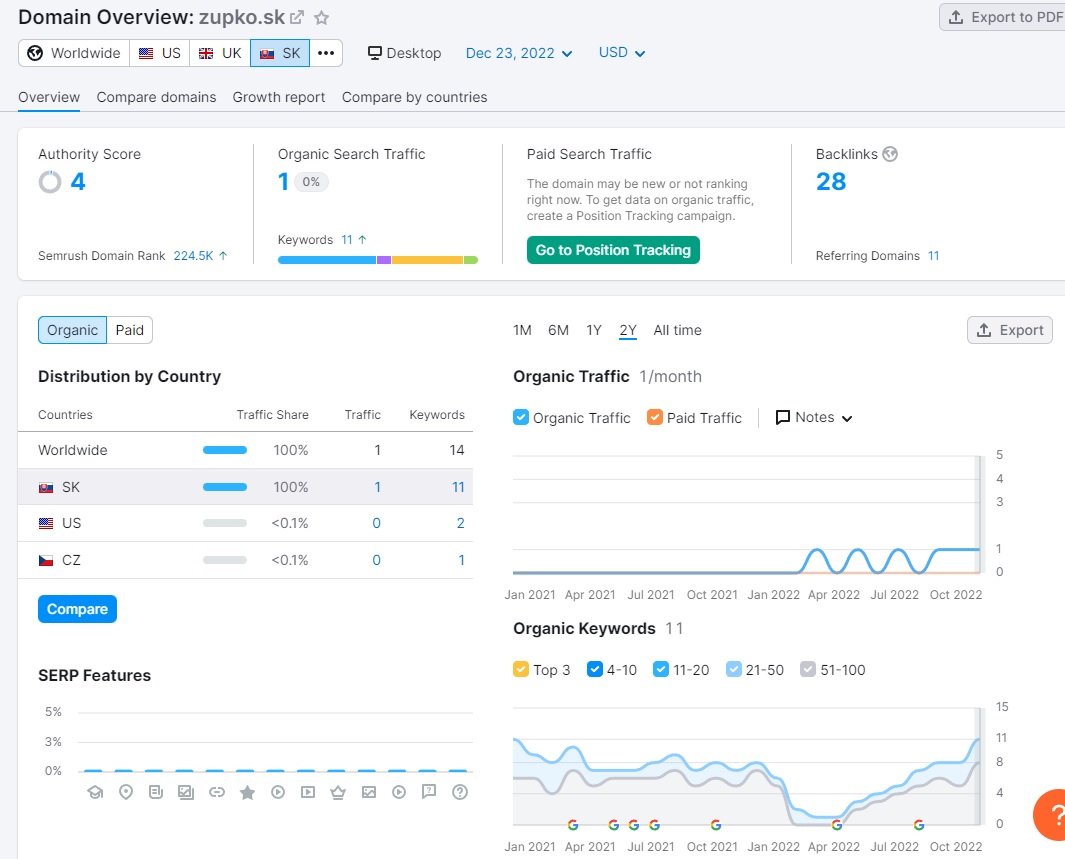Screen dimensions: 1065x859
Task: Open the Growth report tab
Action: (x=279, y=97)
